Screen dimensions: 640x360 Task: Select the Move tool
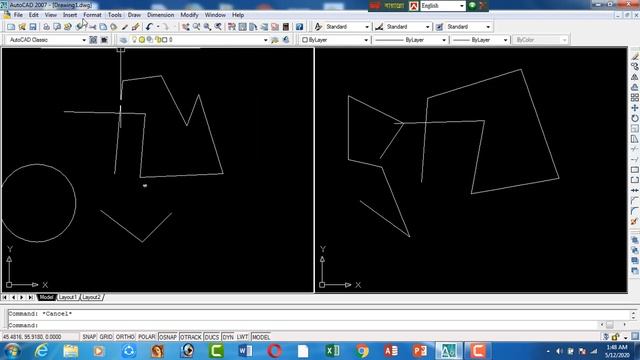[635, 108]
